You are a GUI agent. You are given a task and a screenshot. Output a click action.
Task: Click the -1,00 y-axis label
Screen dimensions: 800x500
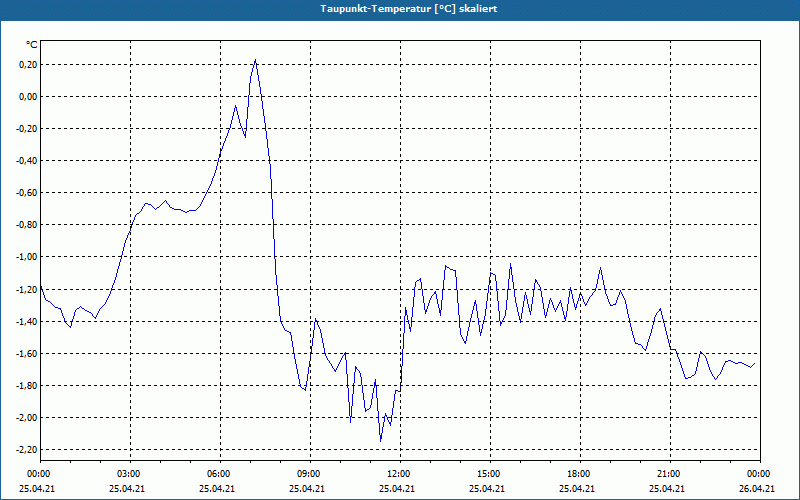[27, 257]
